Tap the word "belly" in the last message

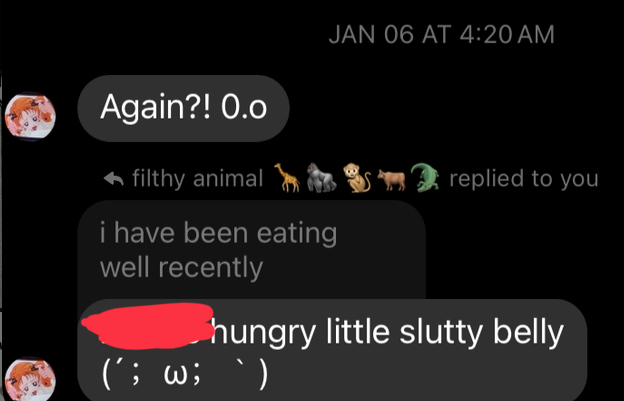tap(528, 333)
